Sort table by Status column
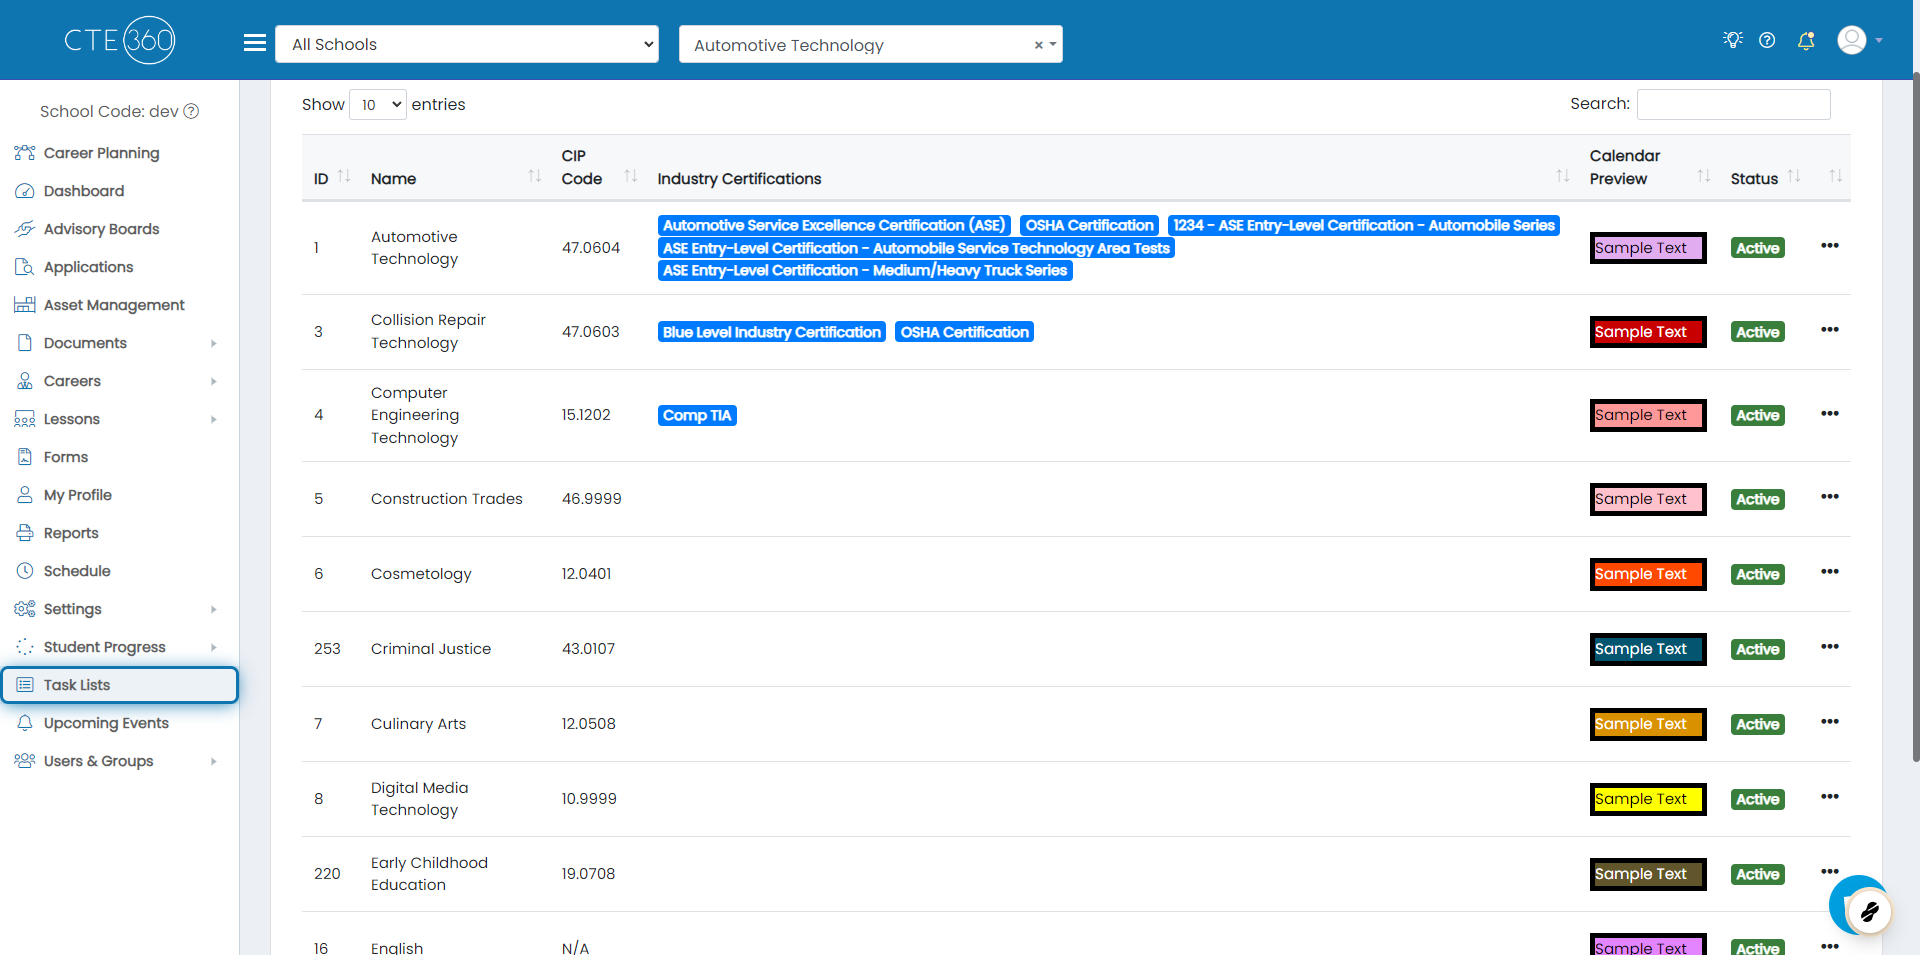 1794,177
